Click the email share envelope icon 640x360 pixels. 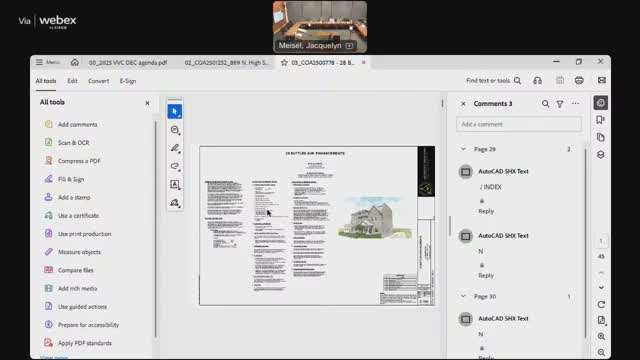[602, 80]
